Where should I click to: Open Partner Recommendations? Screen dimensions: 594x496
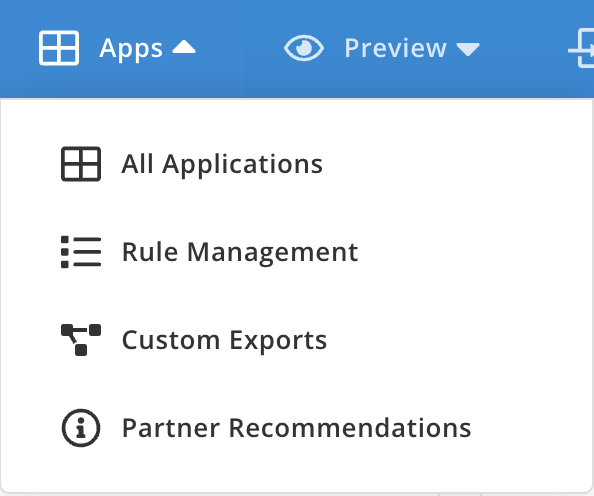297,428
